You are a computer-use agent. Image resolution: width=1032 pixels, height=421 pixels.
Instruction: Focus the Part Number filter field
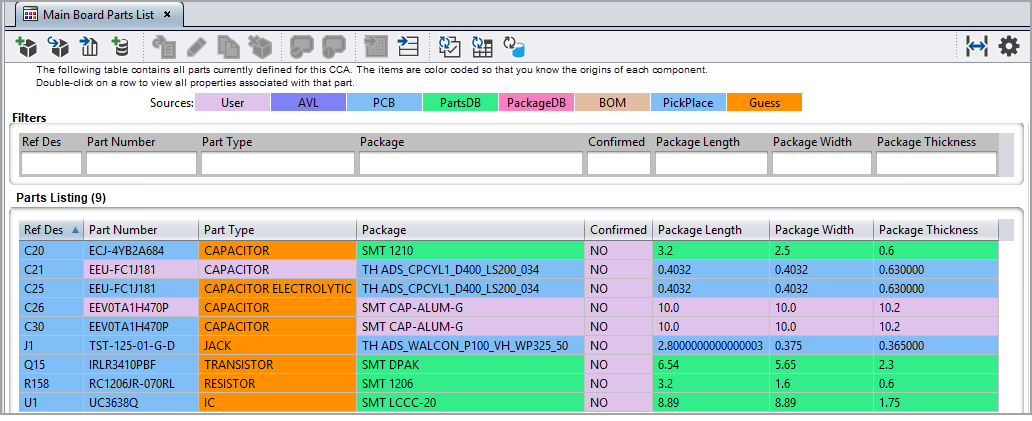(142, 163)
